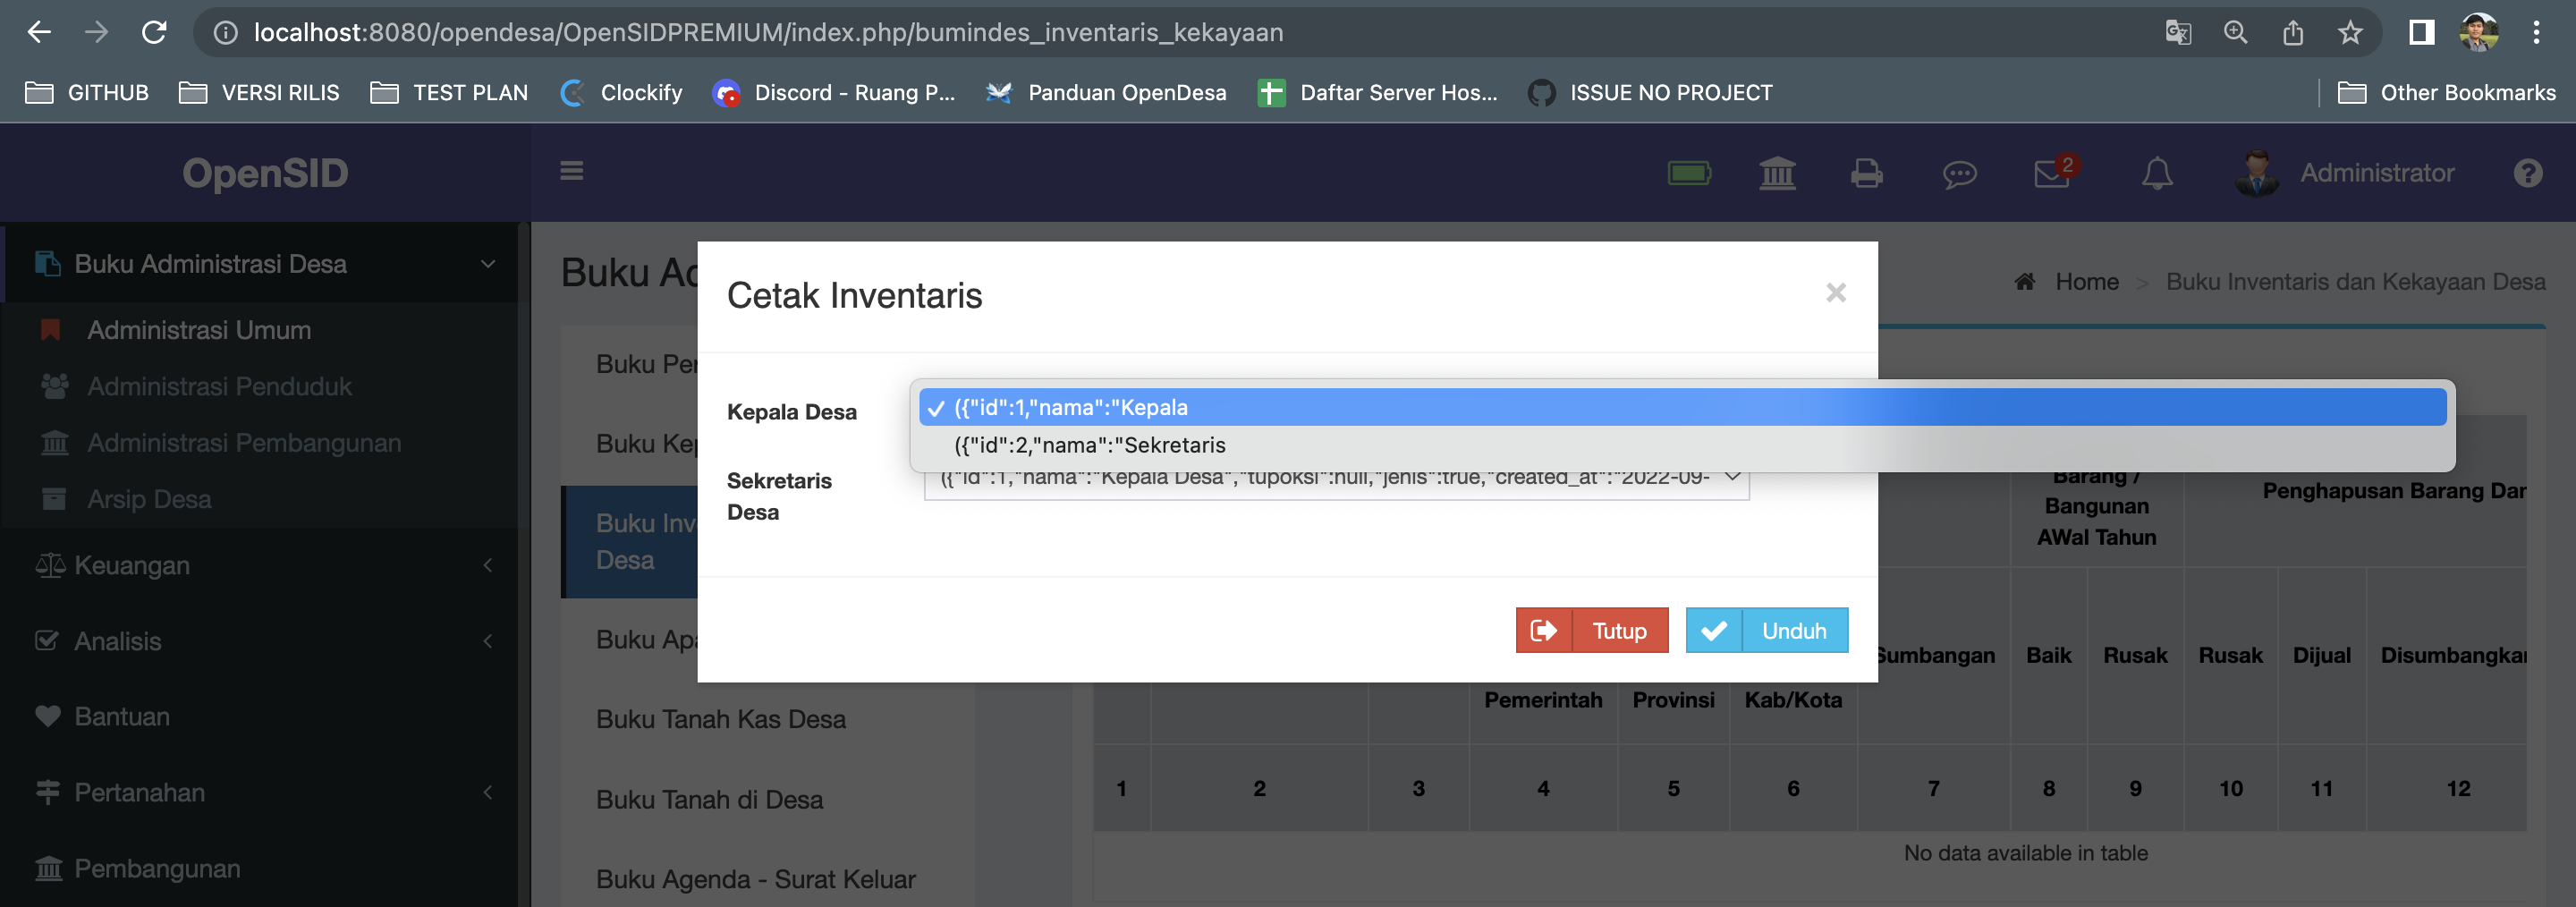The image size is (2576, 907).
Task: Click the green battery status icon
Action: click(x=1689, y=173)
